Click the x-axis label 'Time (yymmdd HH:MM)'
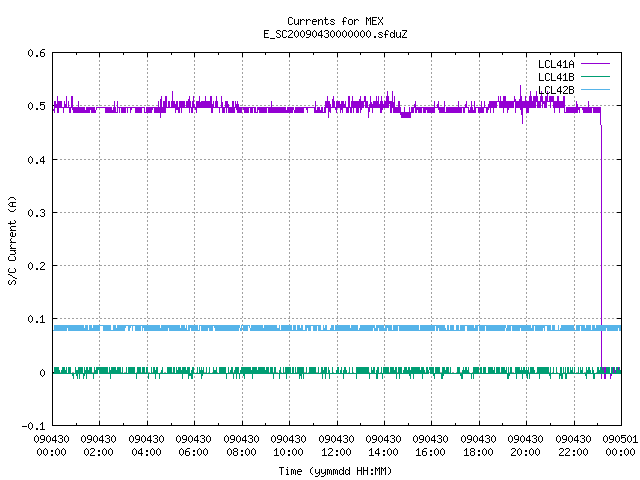This screenshot has width=640, height=480. point(335,471)
